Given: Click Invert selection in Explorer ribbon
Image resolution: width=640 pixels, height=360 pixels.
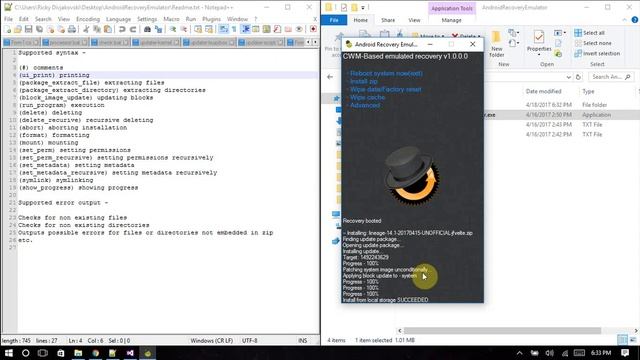Looking at the screenshot, I should [597, 53].
